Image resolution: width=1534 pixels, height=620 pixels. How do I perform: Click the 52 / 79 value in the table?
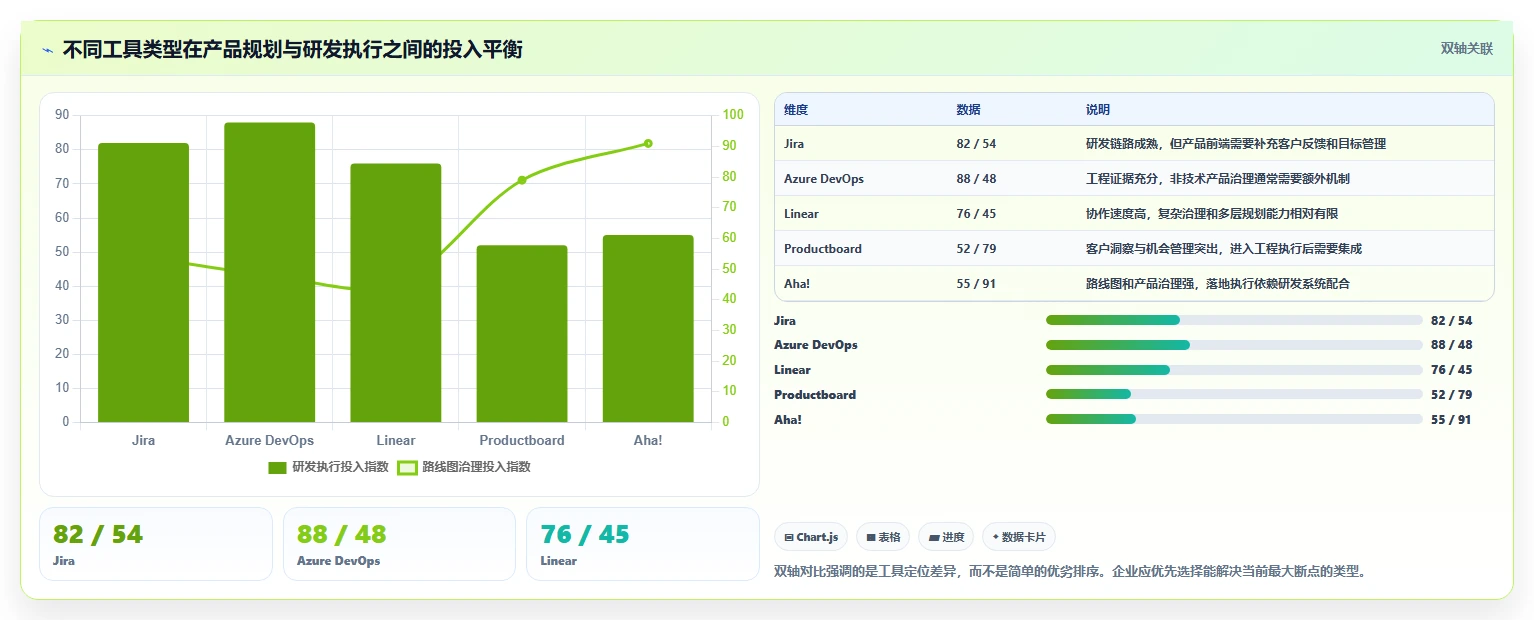tap(976, 249)
